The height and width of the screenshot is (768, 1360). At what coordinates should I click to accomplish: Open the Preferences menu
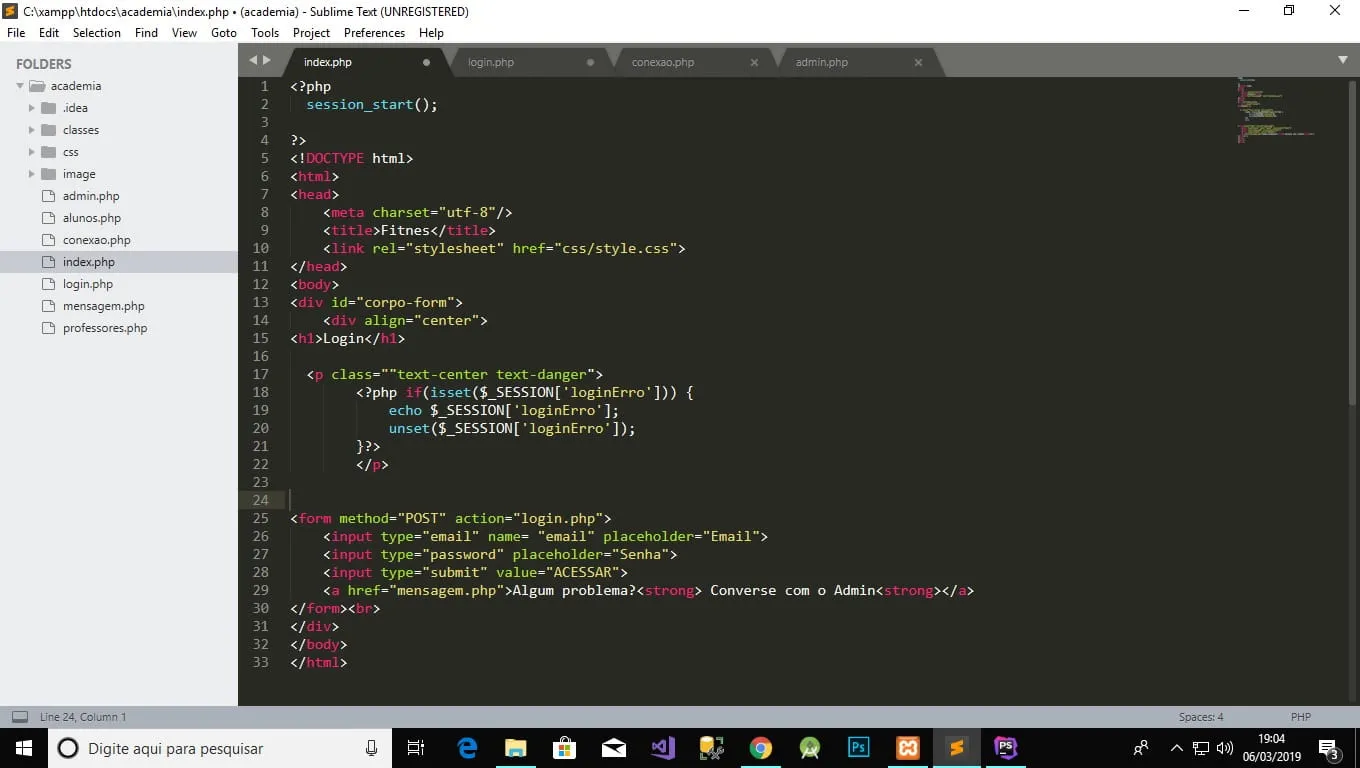tap(374, 33)
